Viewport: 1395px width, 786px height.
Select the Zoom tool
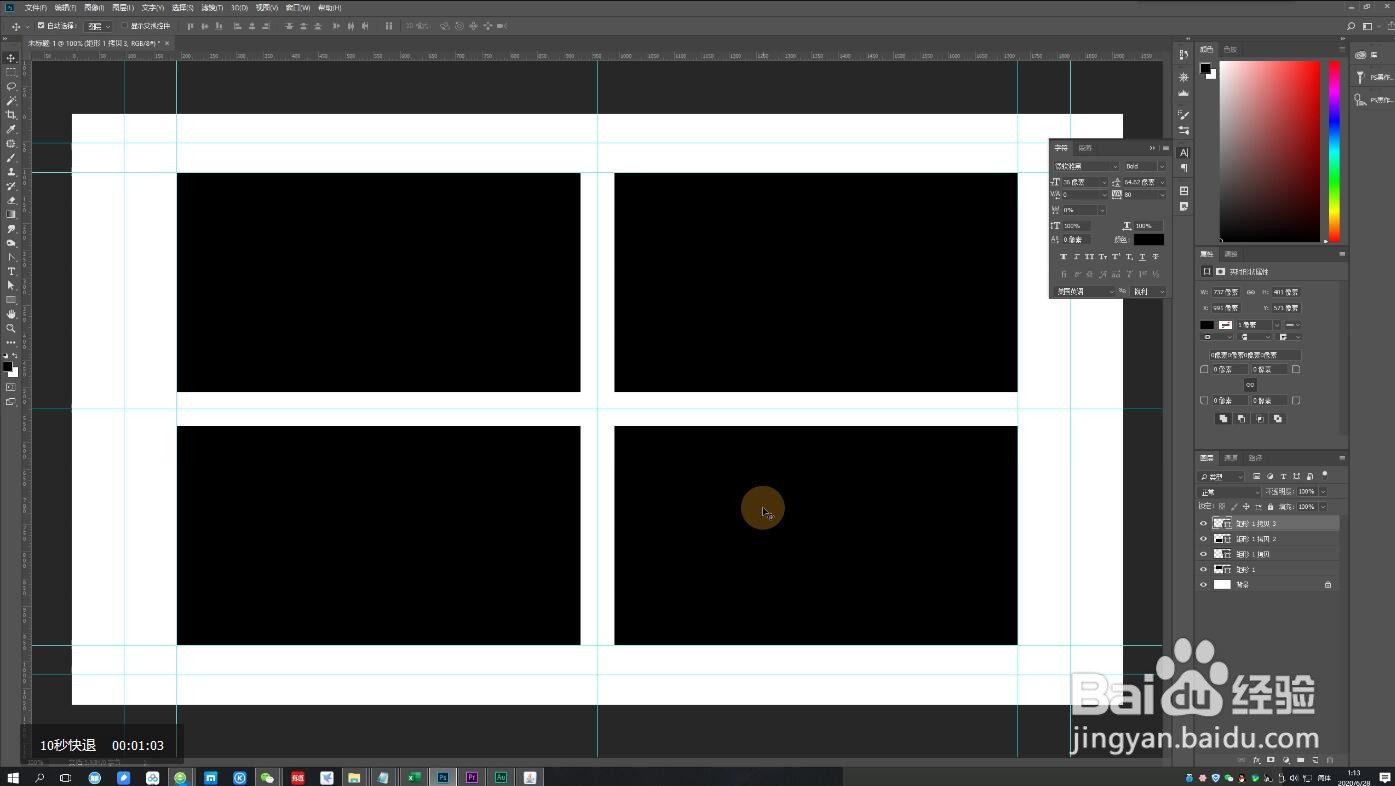point(11,326)
